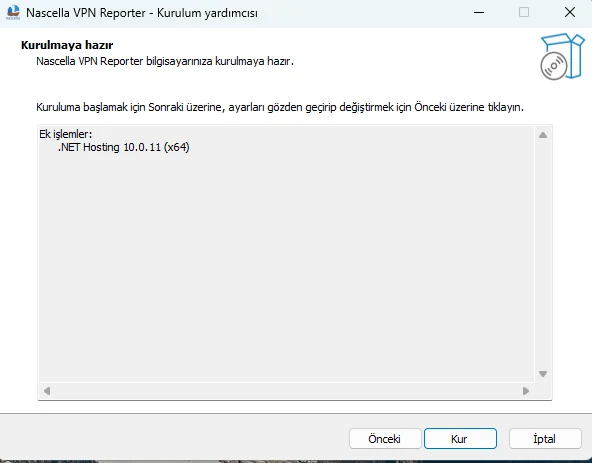This screenshot has height=463, width=592.
Task: Click the installer box and disc icon
Action: (562, 57)
